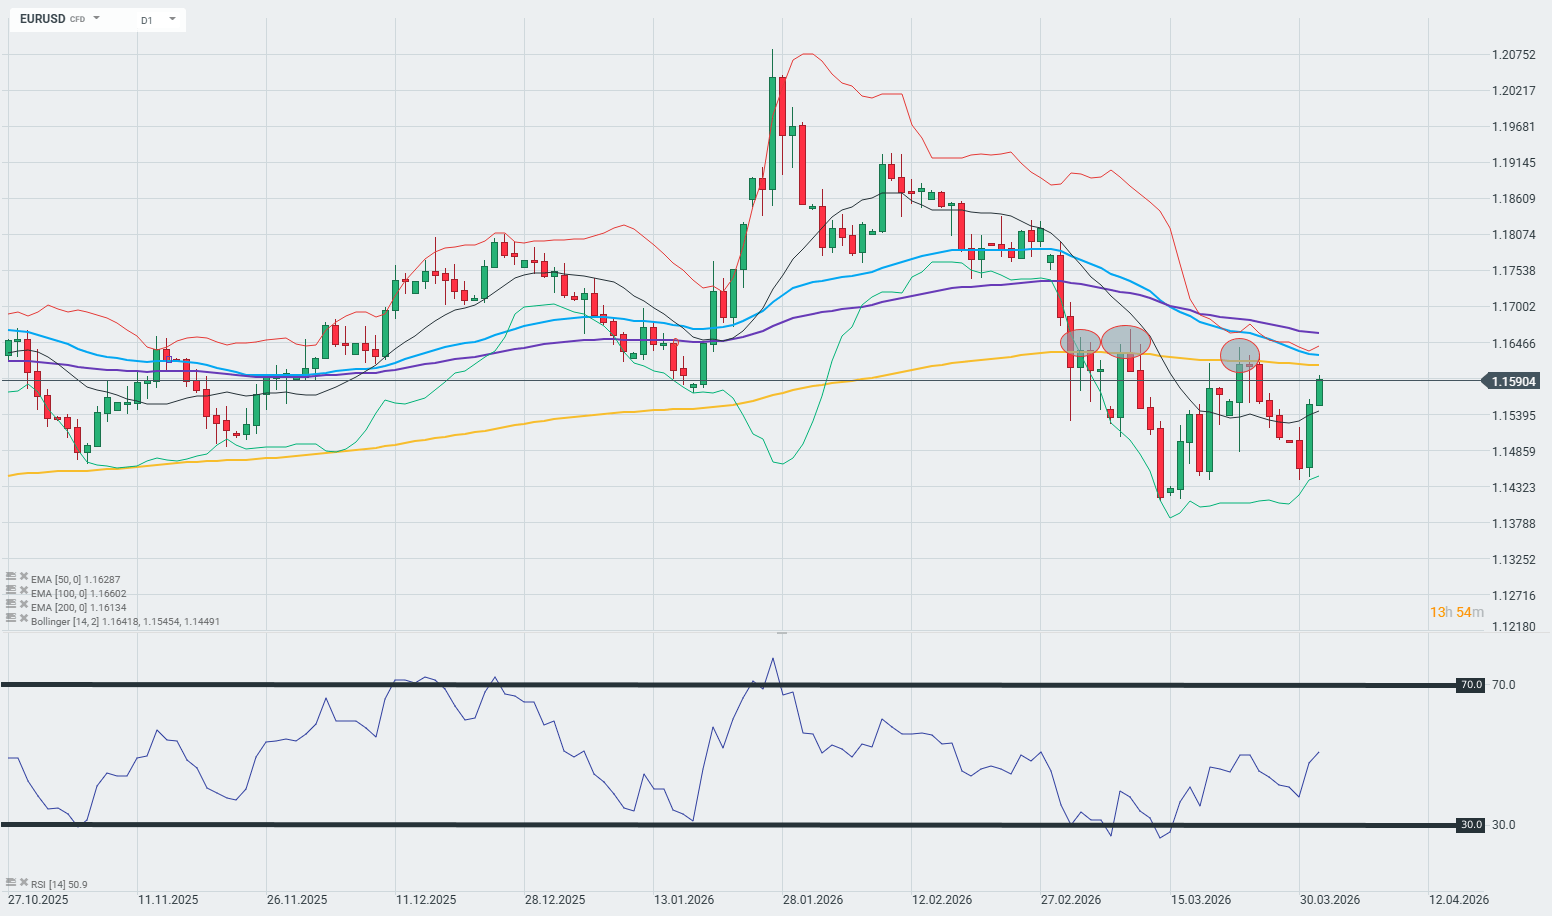Open settings for EMA 50 indicator
The width and height of the screenshot is (1552, 916).
pos(11,577)
